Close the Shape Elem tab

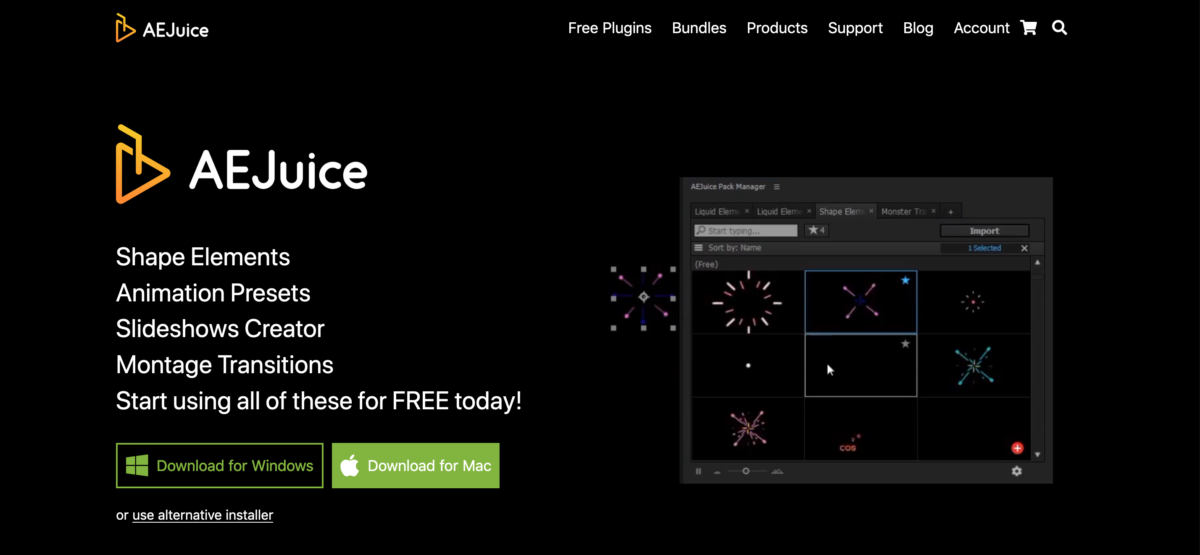(872, 212)
